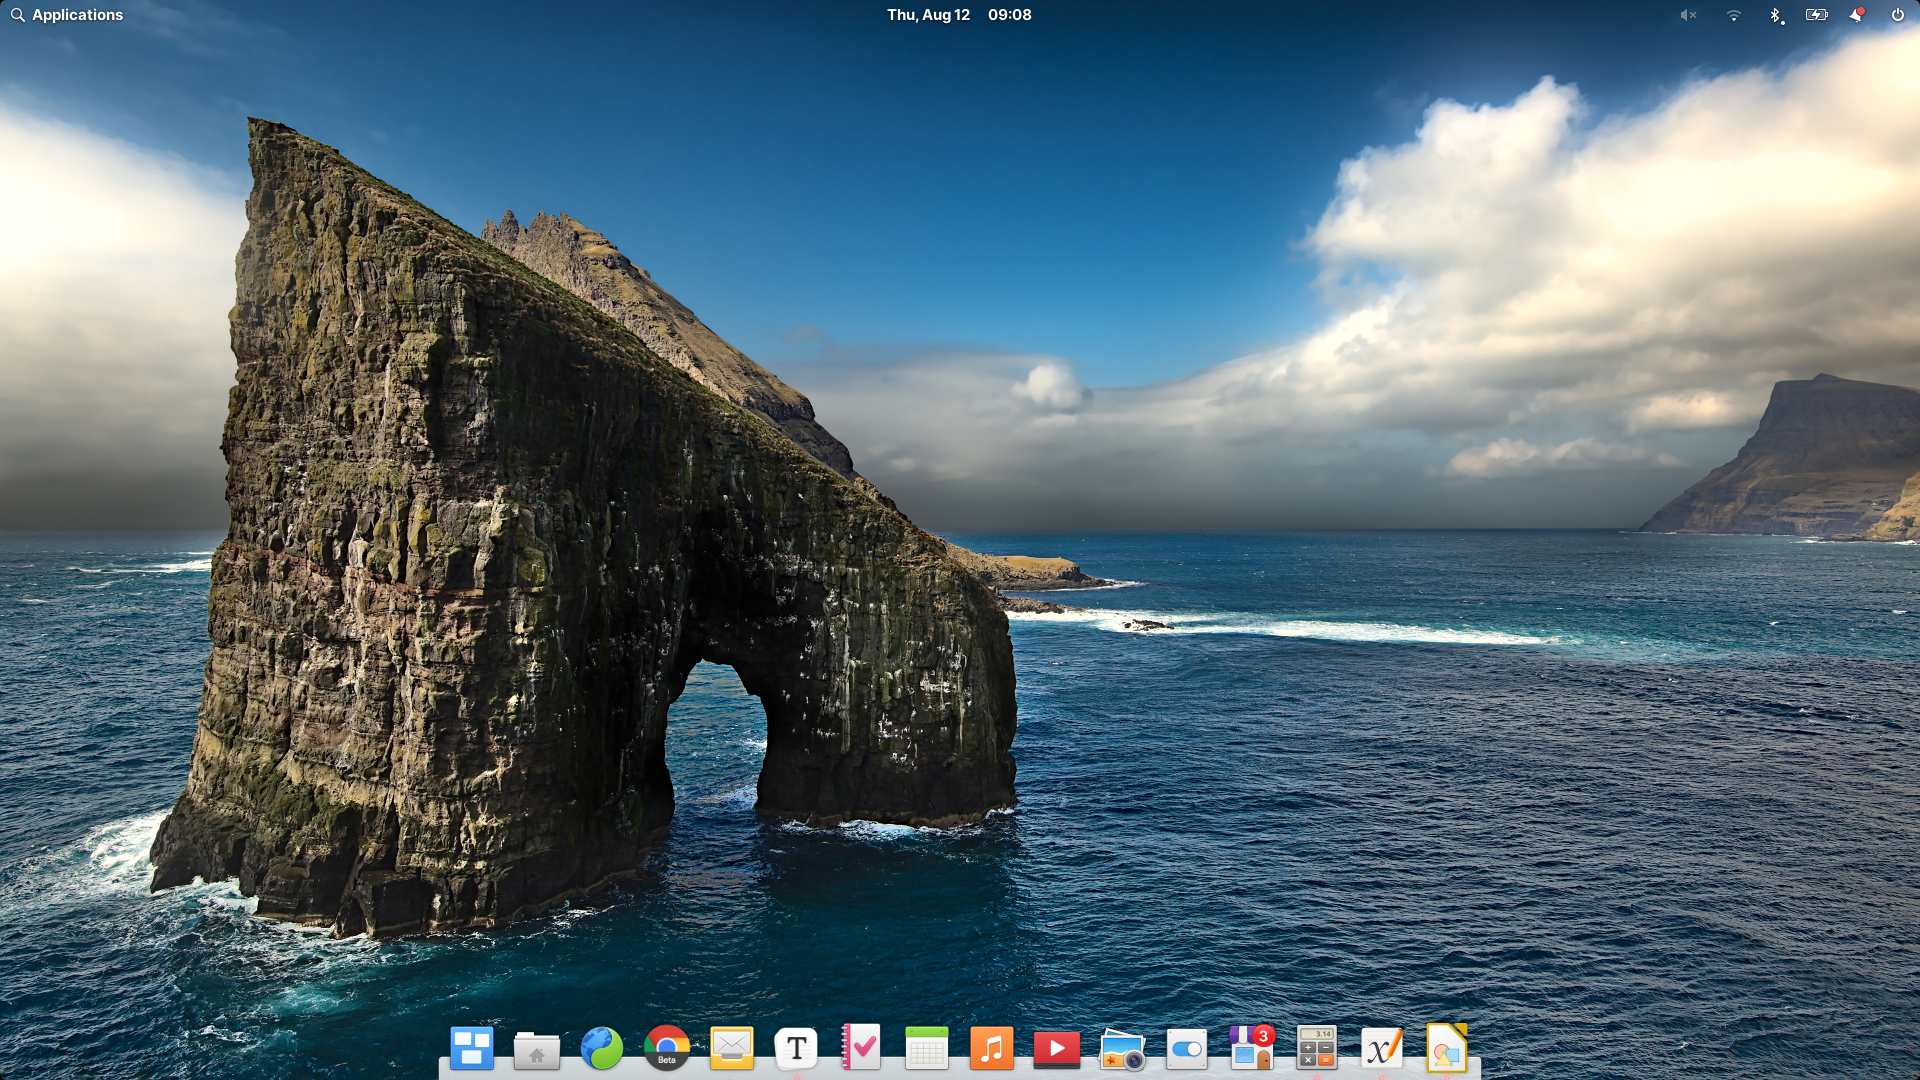Image resolution: width=1920 pixels, height=1080 pixels.
Task: Open the power session menu
Action: pos(1897,15)
